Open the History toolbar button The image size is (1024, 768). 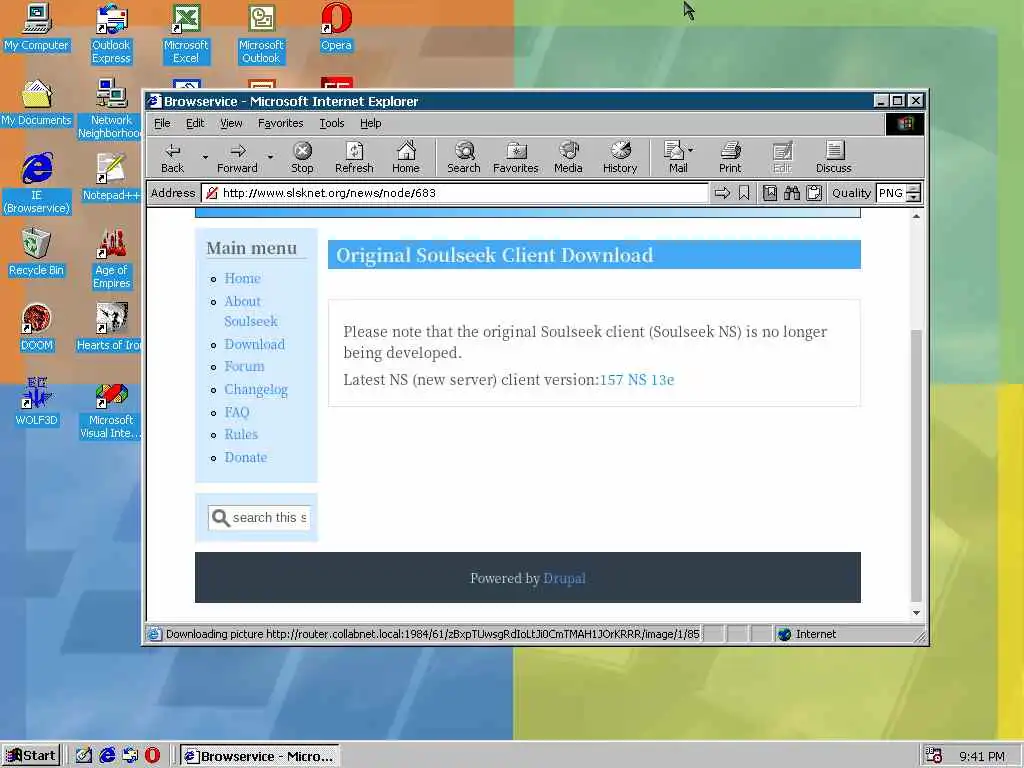(x=620, y=158)
